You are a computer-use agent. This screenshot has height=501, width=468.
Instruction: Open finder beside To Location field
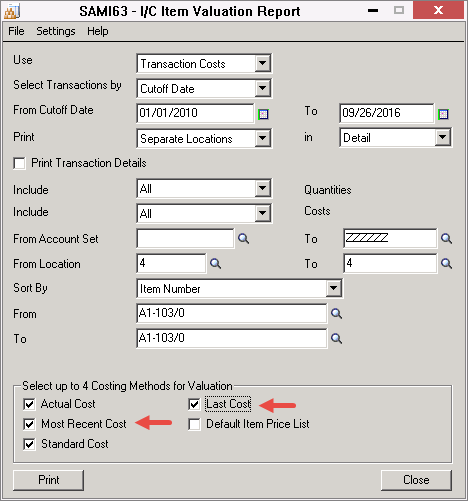tap(446, 264)
